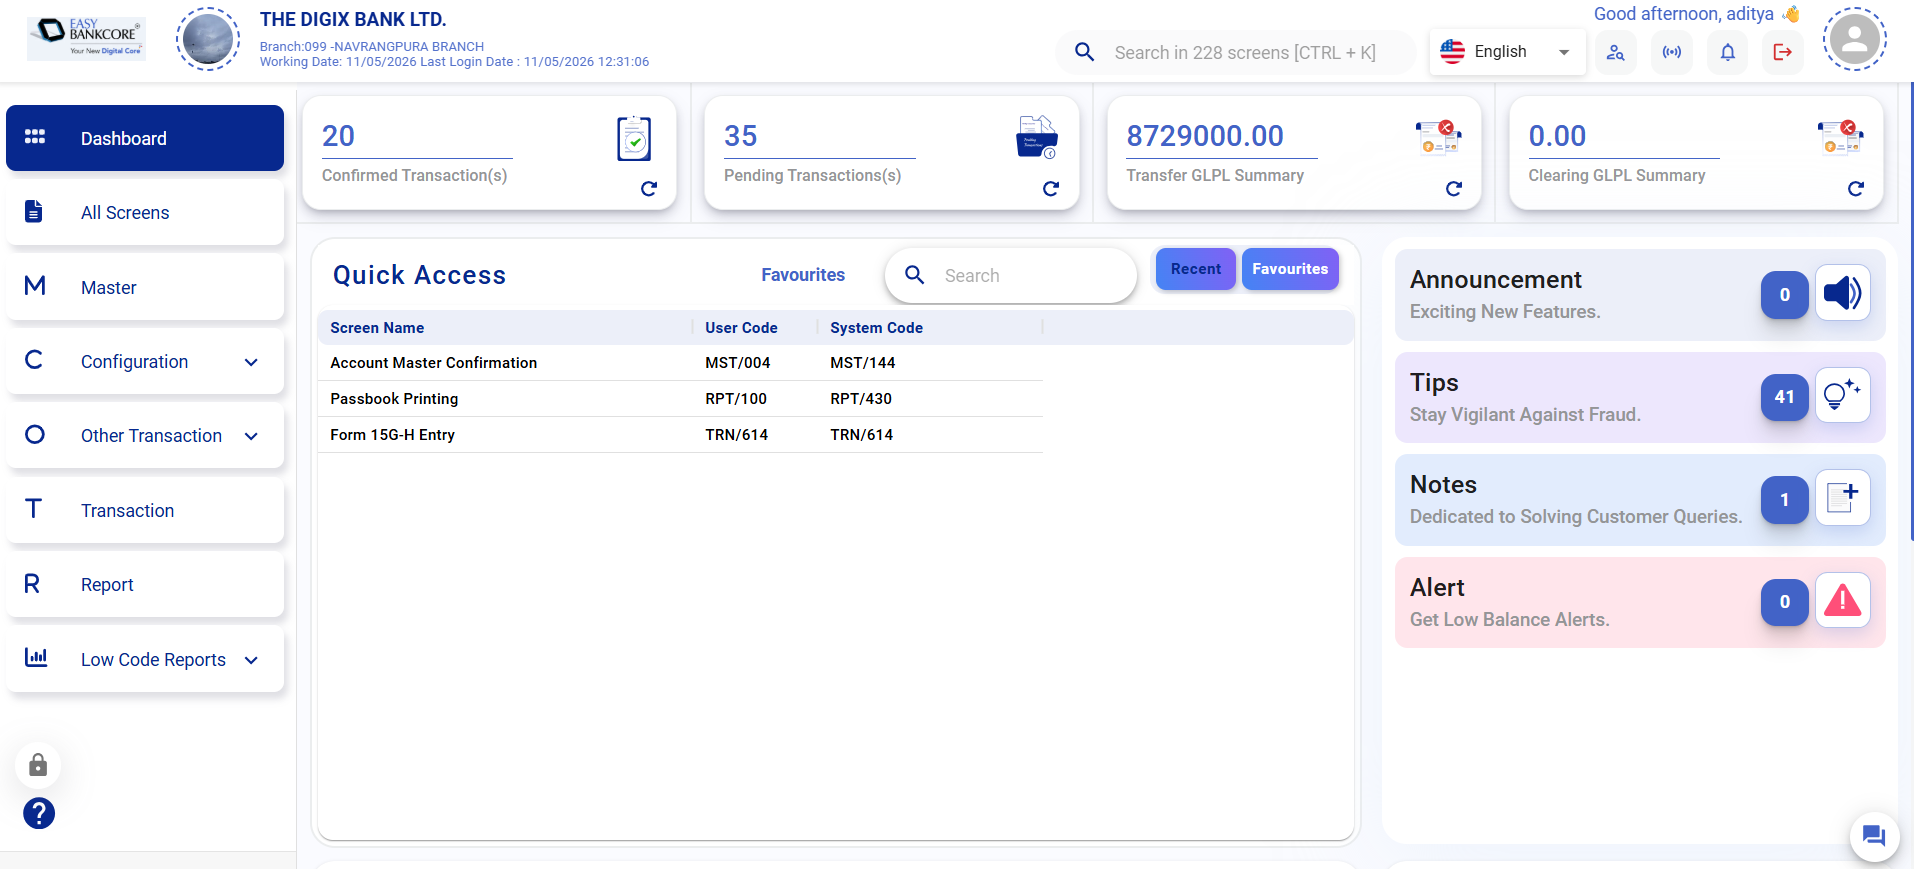Viewport: 1914px width, 869px height.
Task: Refresh the Confirmed Transaction(s) card
Action: pos(649,188)
